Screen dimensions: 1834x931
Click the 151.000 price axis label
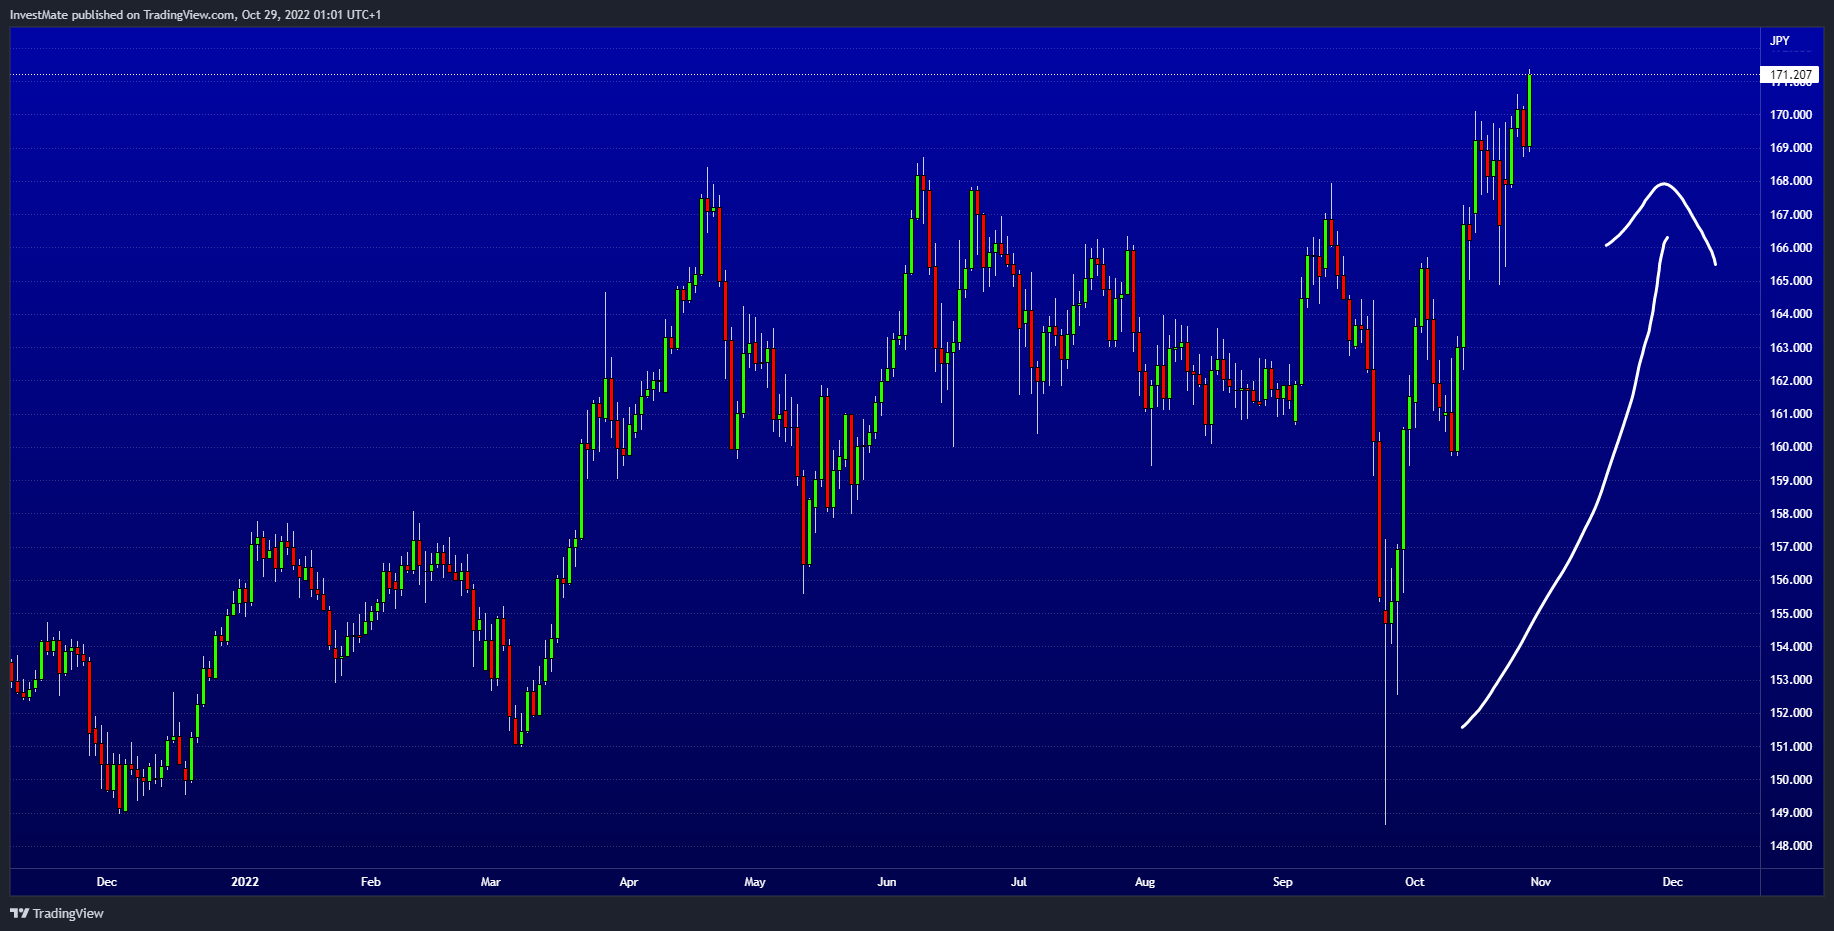[1791, 747]
